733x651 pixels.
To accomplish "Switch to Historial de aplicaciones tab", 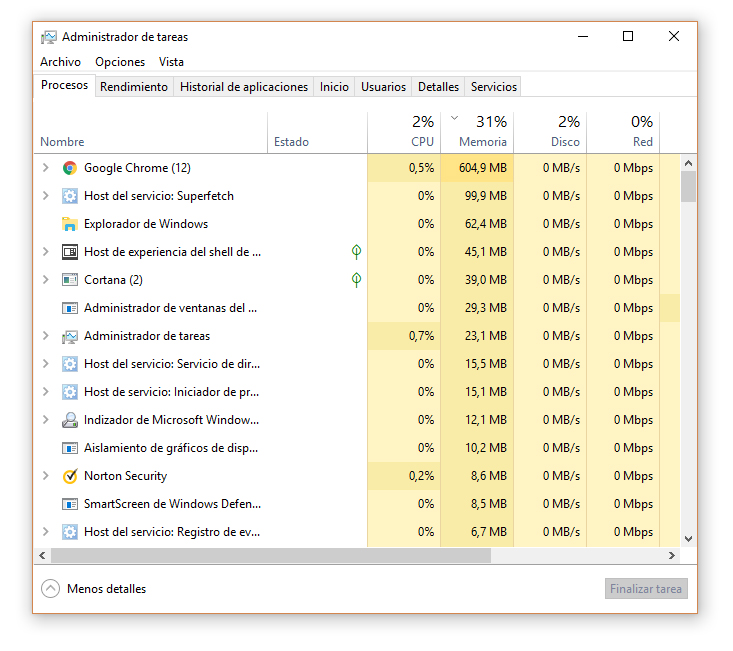I will 244,87.
